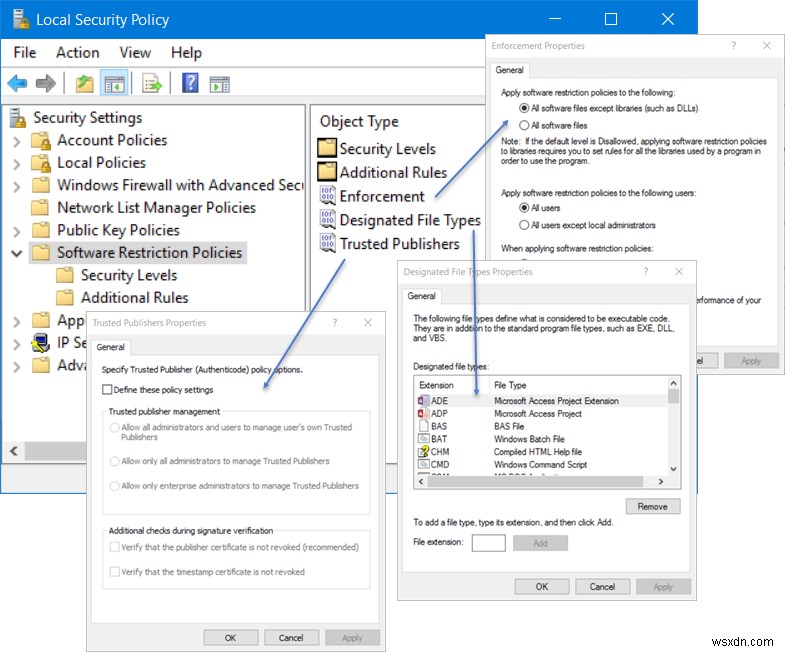
Task: Select General tab in Enforcement Properties
Action: coord(510,70)
